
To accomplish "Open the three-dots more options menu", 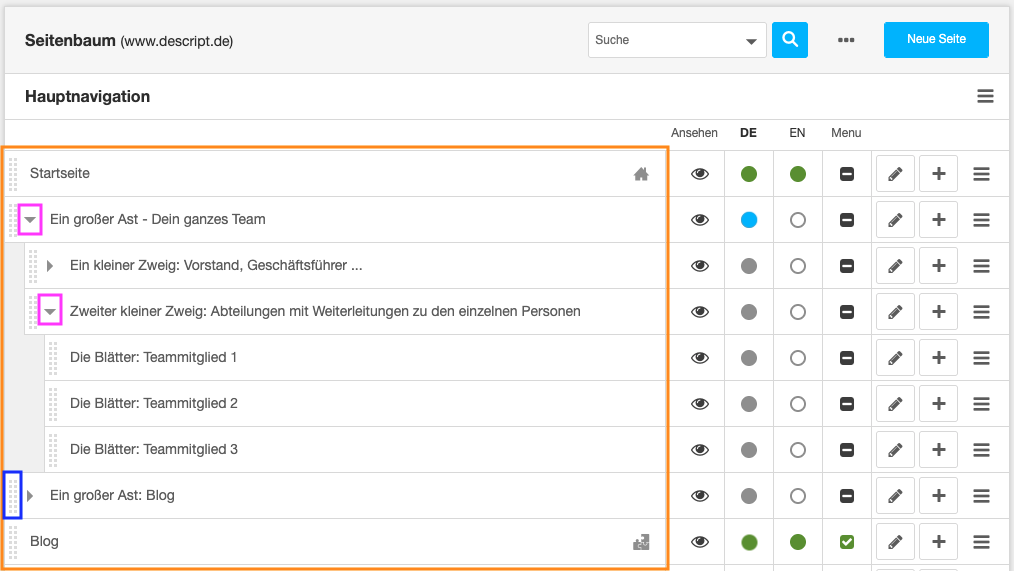I will (846, 40).
